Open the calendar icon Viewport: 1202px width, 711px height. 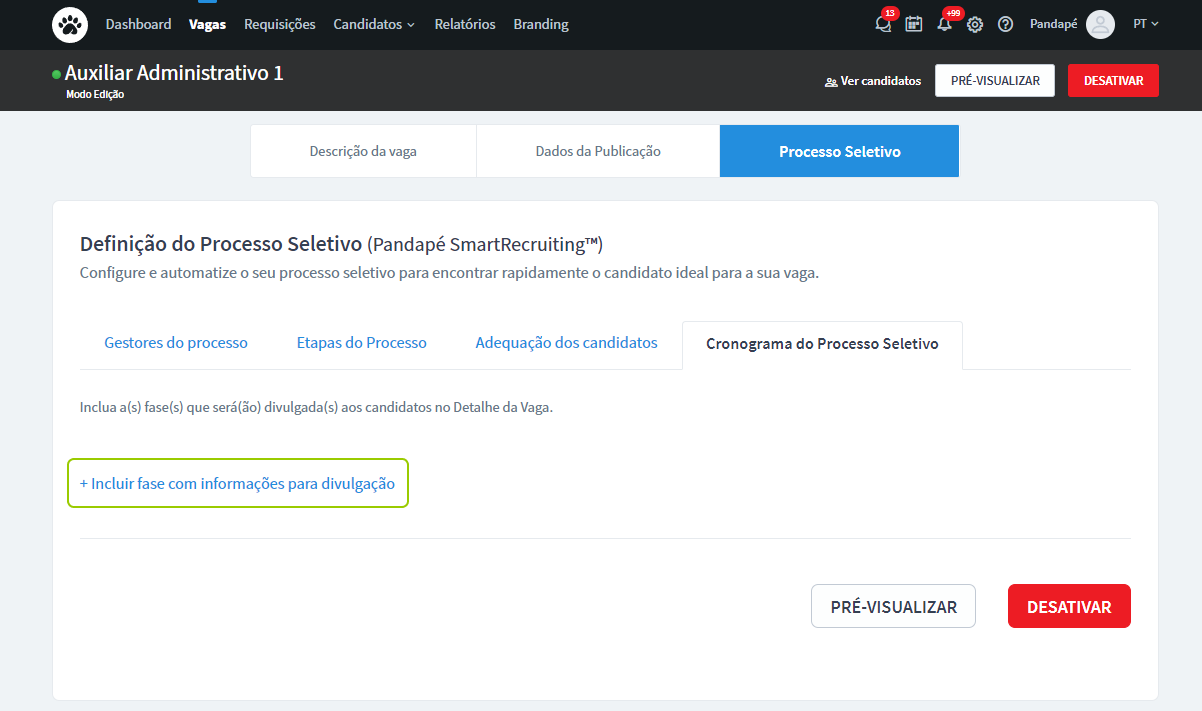point(913,24)
